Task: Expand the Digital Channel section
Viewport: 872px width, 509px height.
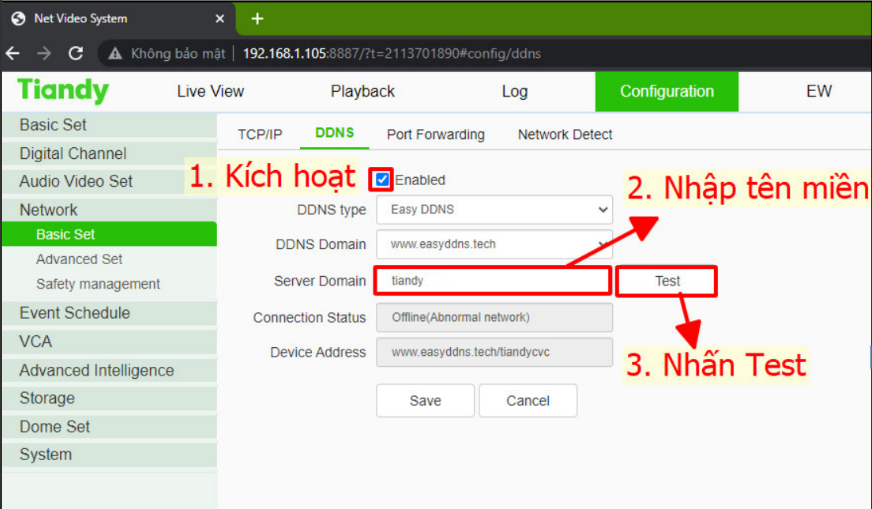Action: [110, 154]
